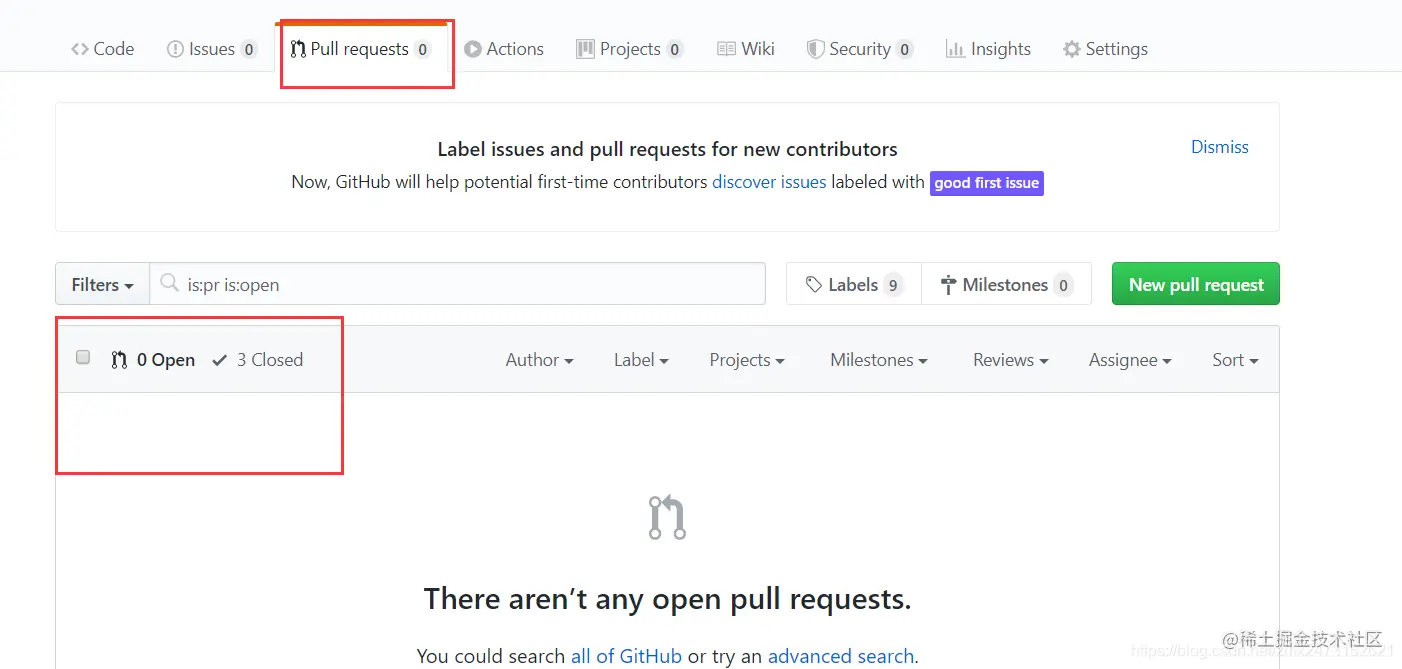
Task: Open the Sort dropdown
Action: (x=1235, y=360)
